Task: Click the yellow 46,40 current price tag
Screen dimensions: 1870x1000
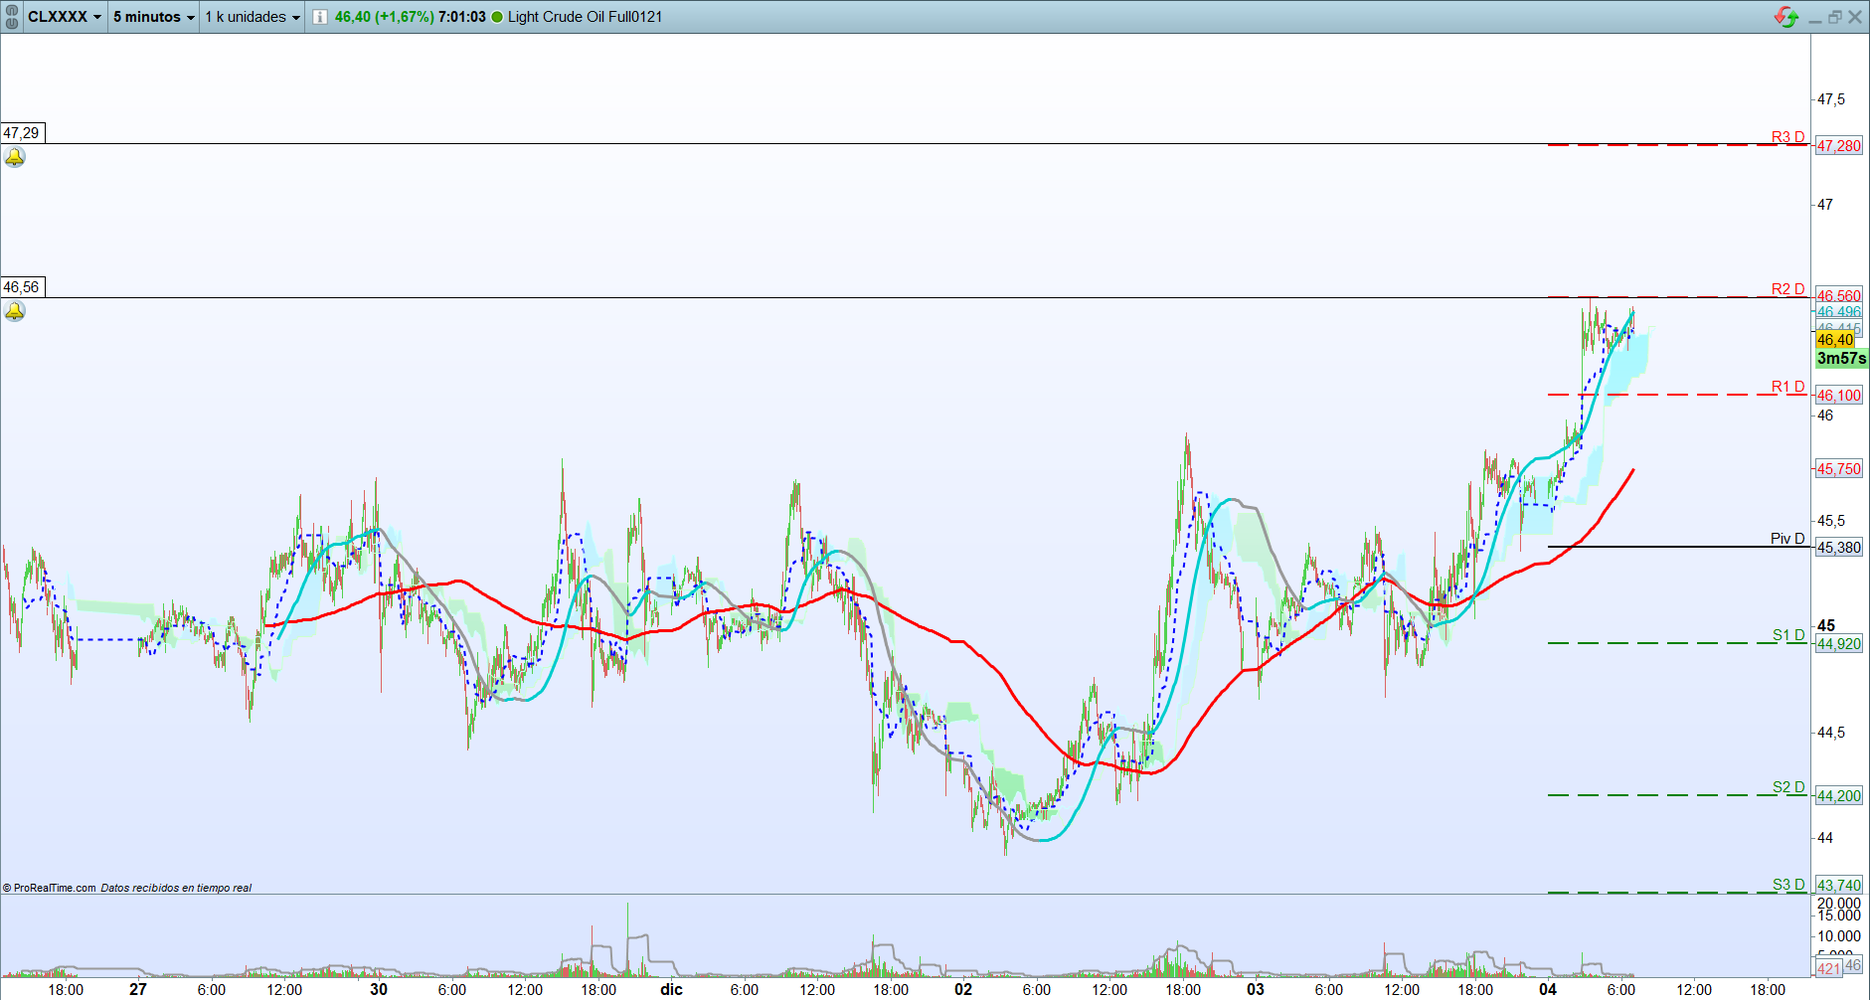Action: (1836, 340)
